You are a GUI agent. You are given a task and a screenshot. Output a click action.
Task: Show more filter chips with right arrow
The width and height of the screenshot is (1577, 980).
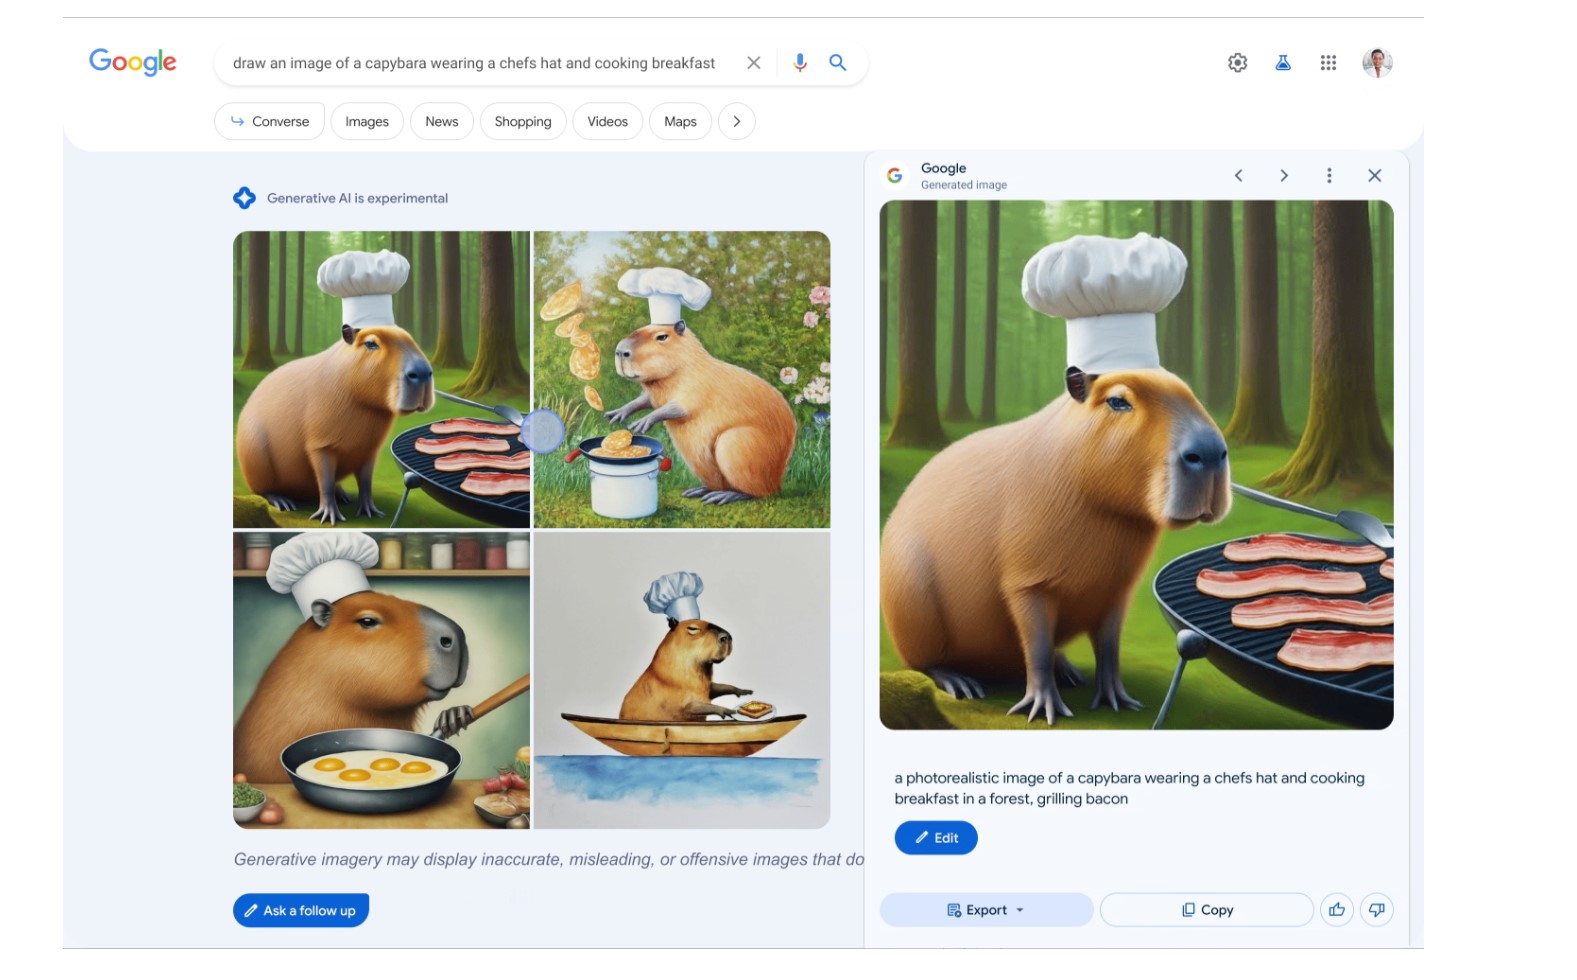click(737, 121)
